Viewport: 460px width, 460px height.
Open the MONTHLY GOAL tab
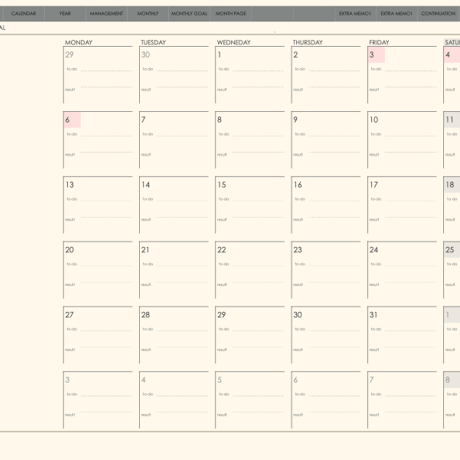click(189, 14)
